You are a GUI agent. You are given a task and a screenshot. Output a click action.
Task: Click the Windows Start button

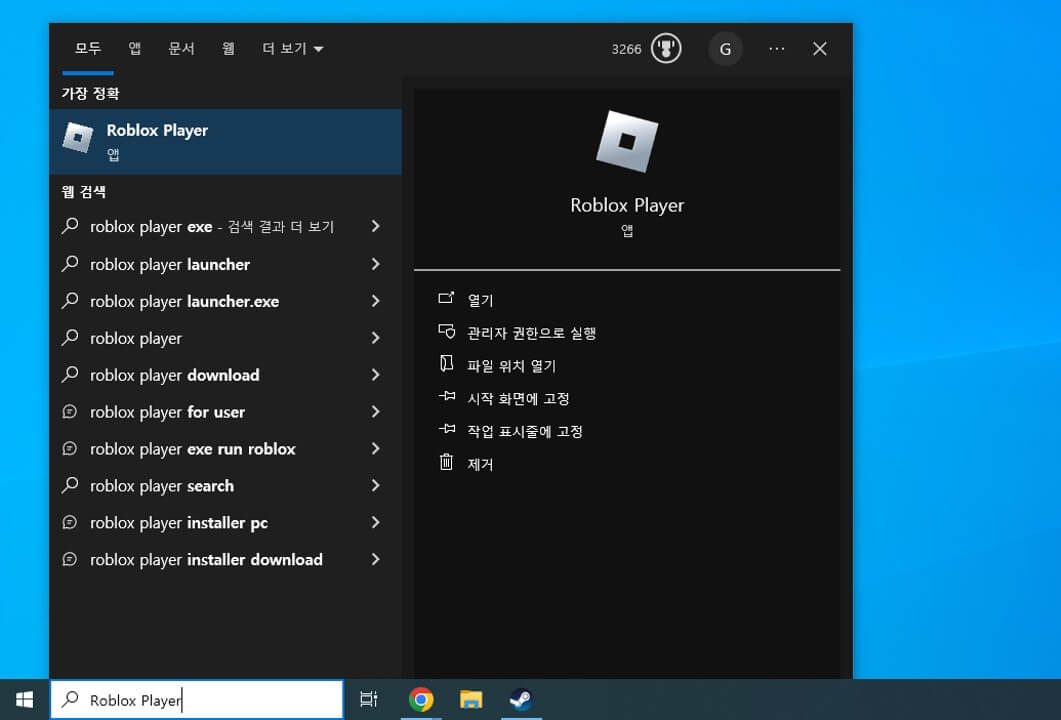click(x=24, y=700)
